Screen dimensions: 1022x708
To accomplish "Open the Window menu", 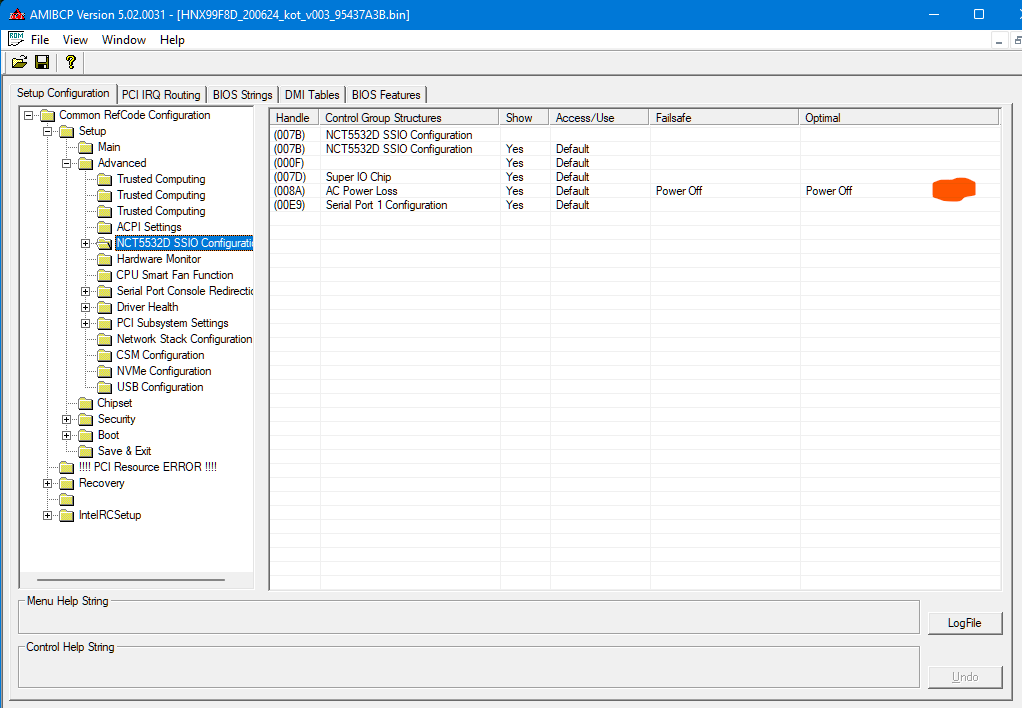I will 124,40.
